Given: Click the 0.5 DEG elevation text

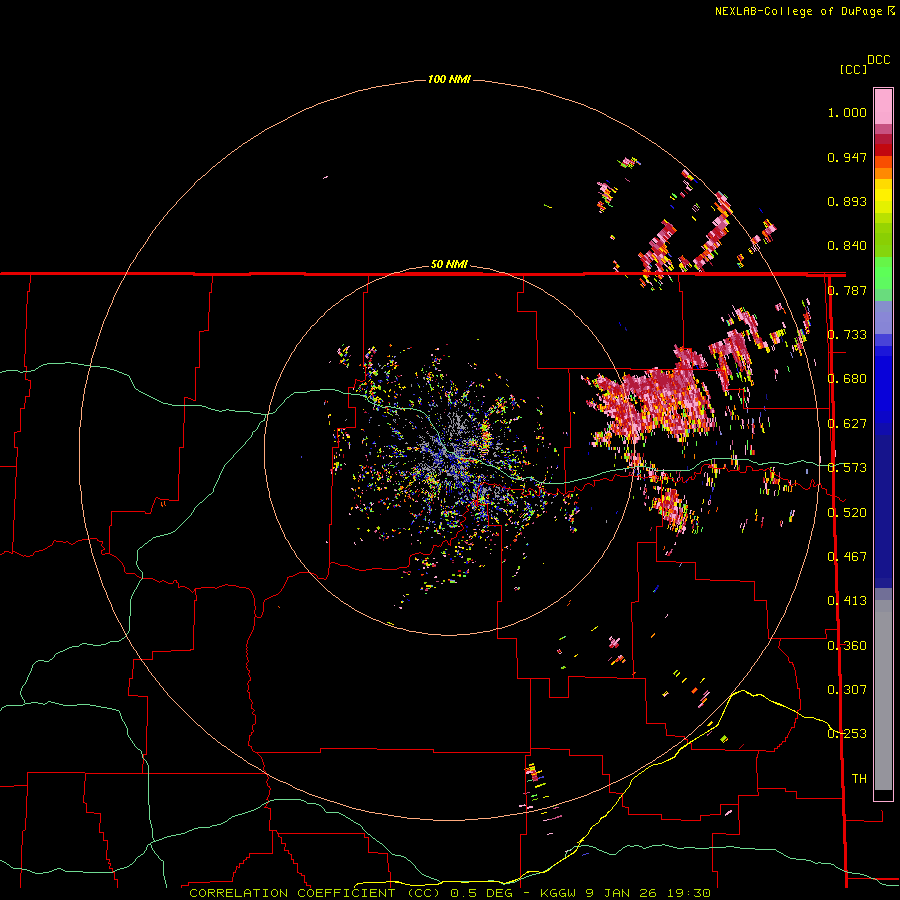Looking at the screenshot, I should coord(481,893).
